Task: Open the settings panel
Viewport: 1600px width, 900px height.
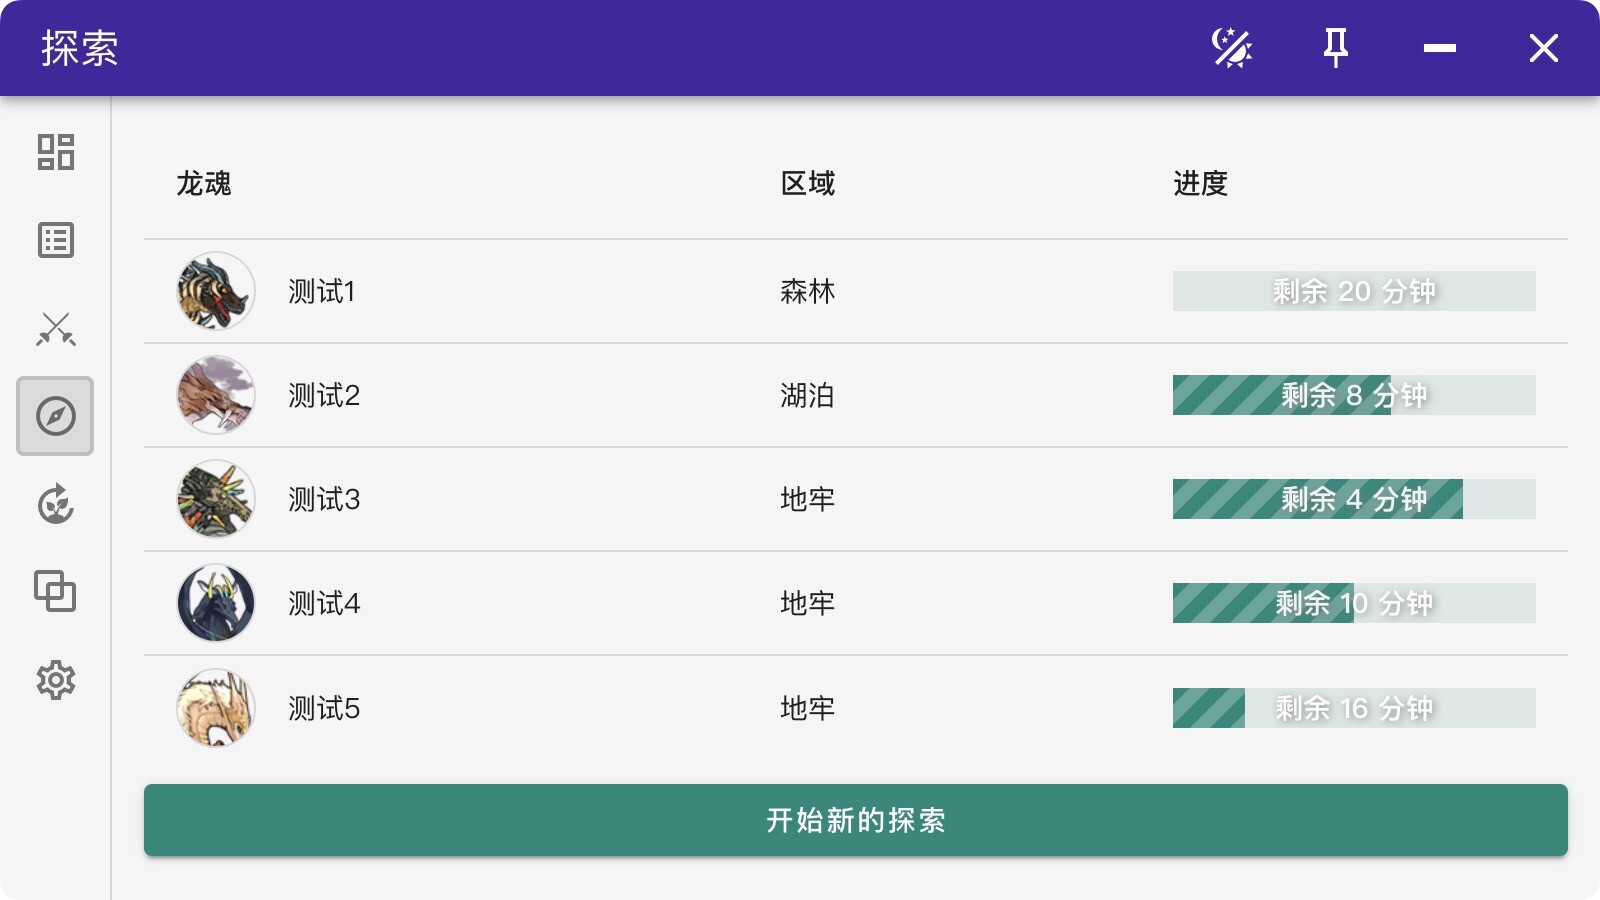Action: point(55,681)
